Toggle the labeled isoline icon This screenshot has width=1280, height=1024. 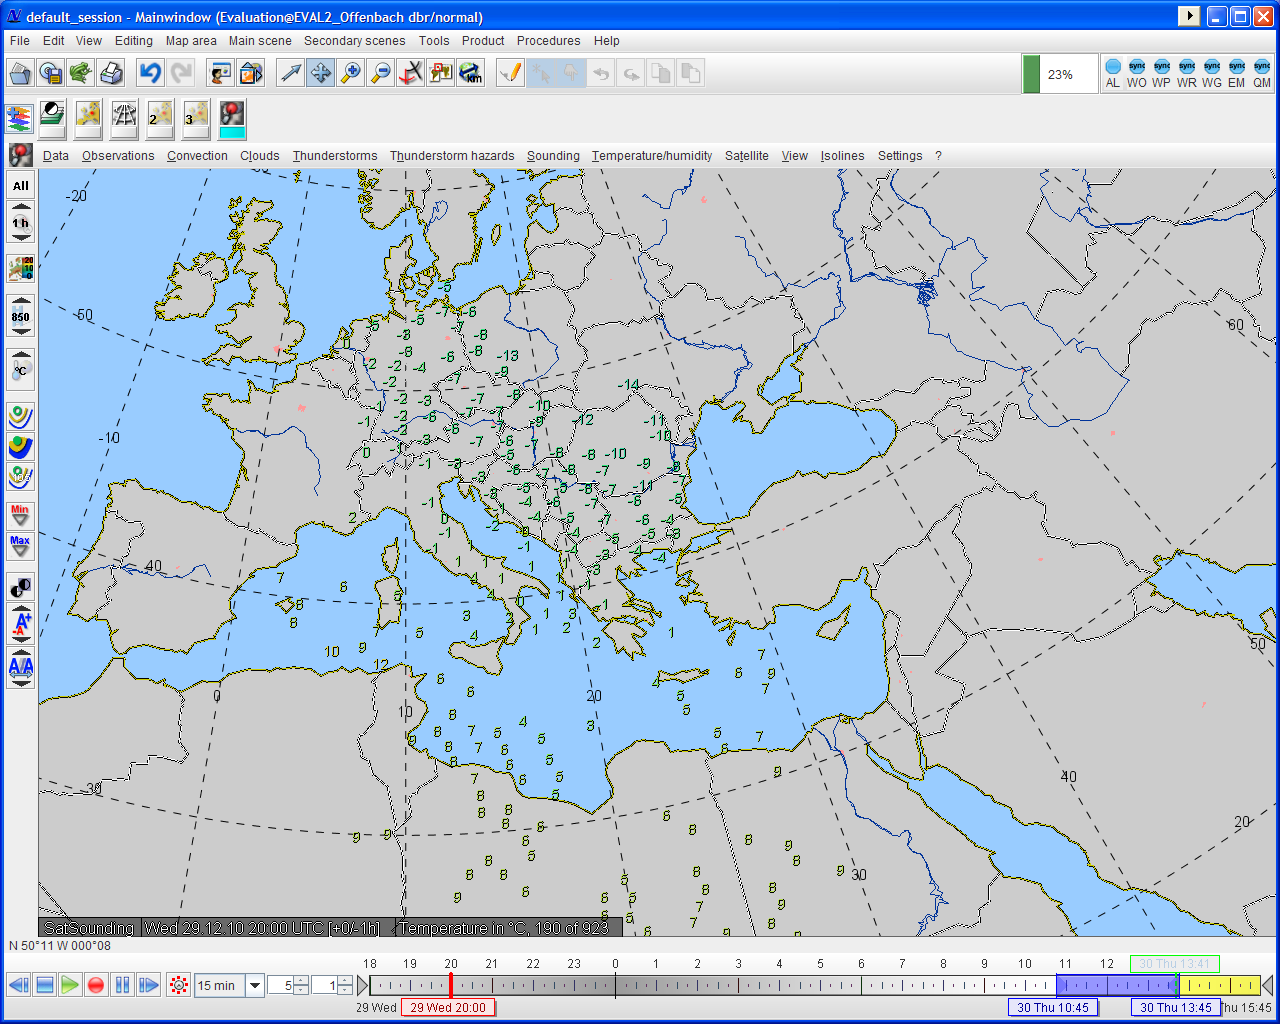click(x=21, y=476)
